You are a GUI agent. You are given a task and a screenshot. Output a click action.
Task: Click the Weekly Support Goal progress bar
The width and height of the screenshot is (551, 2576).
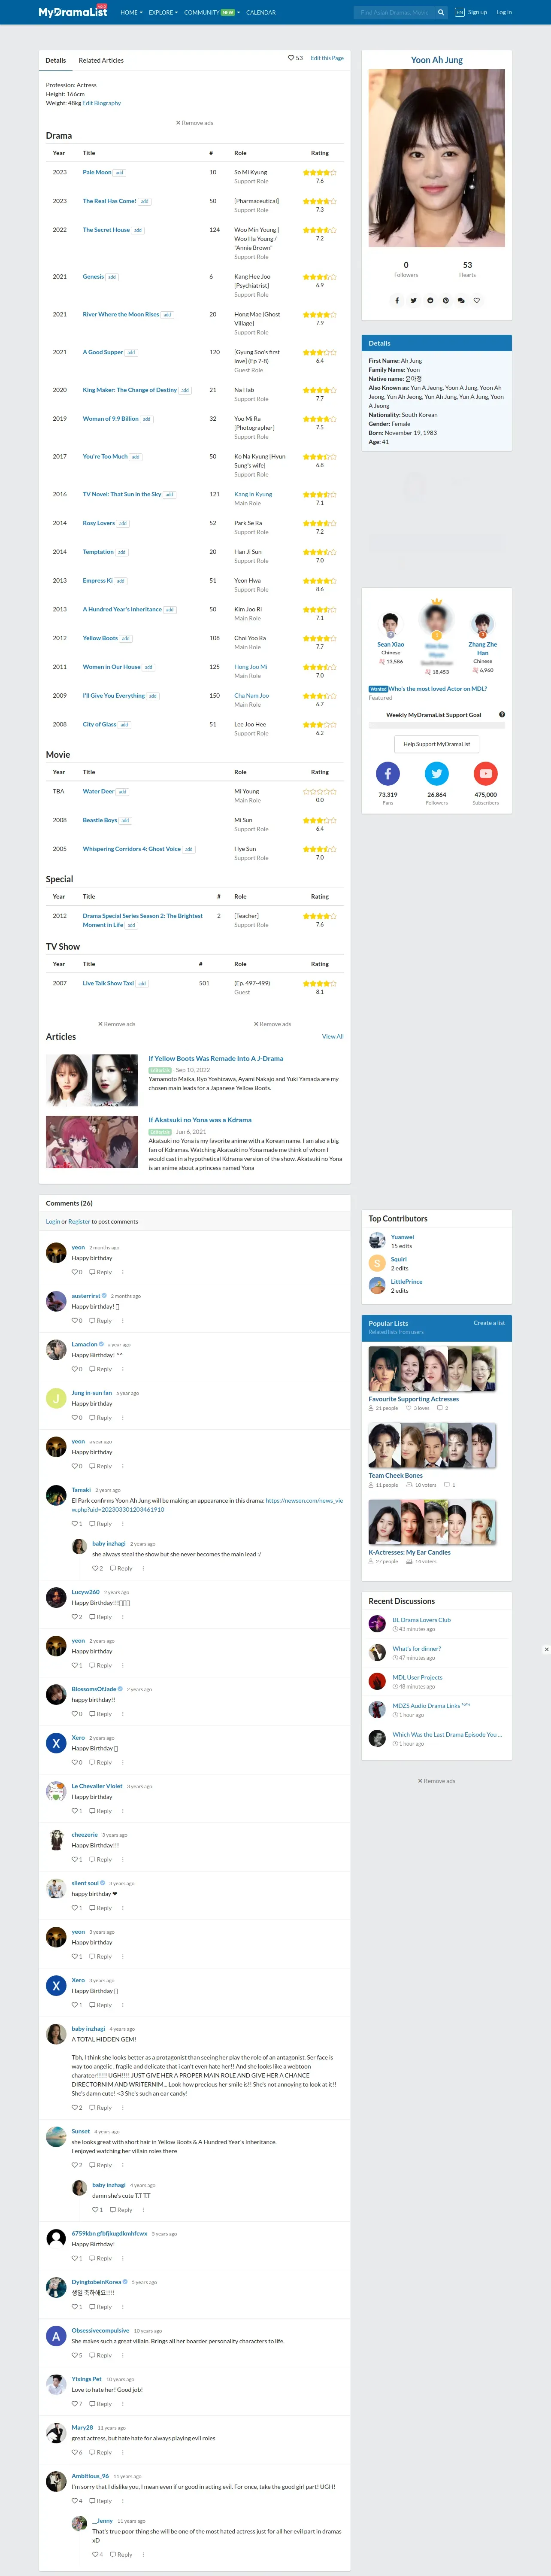(437, 726)
